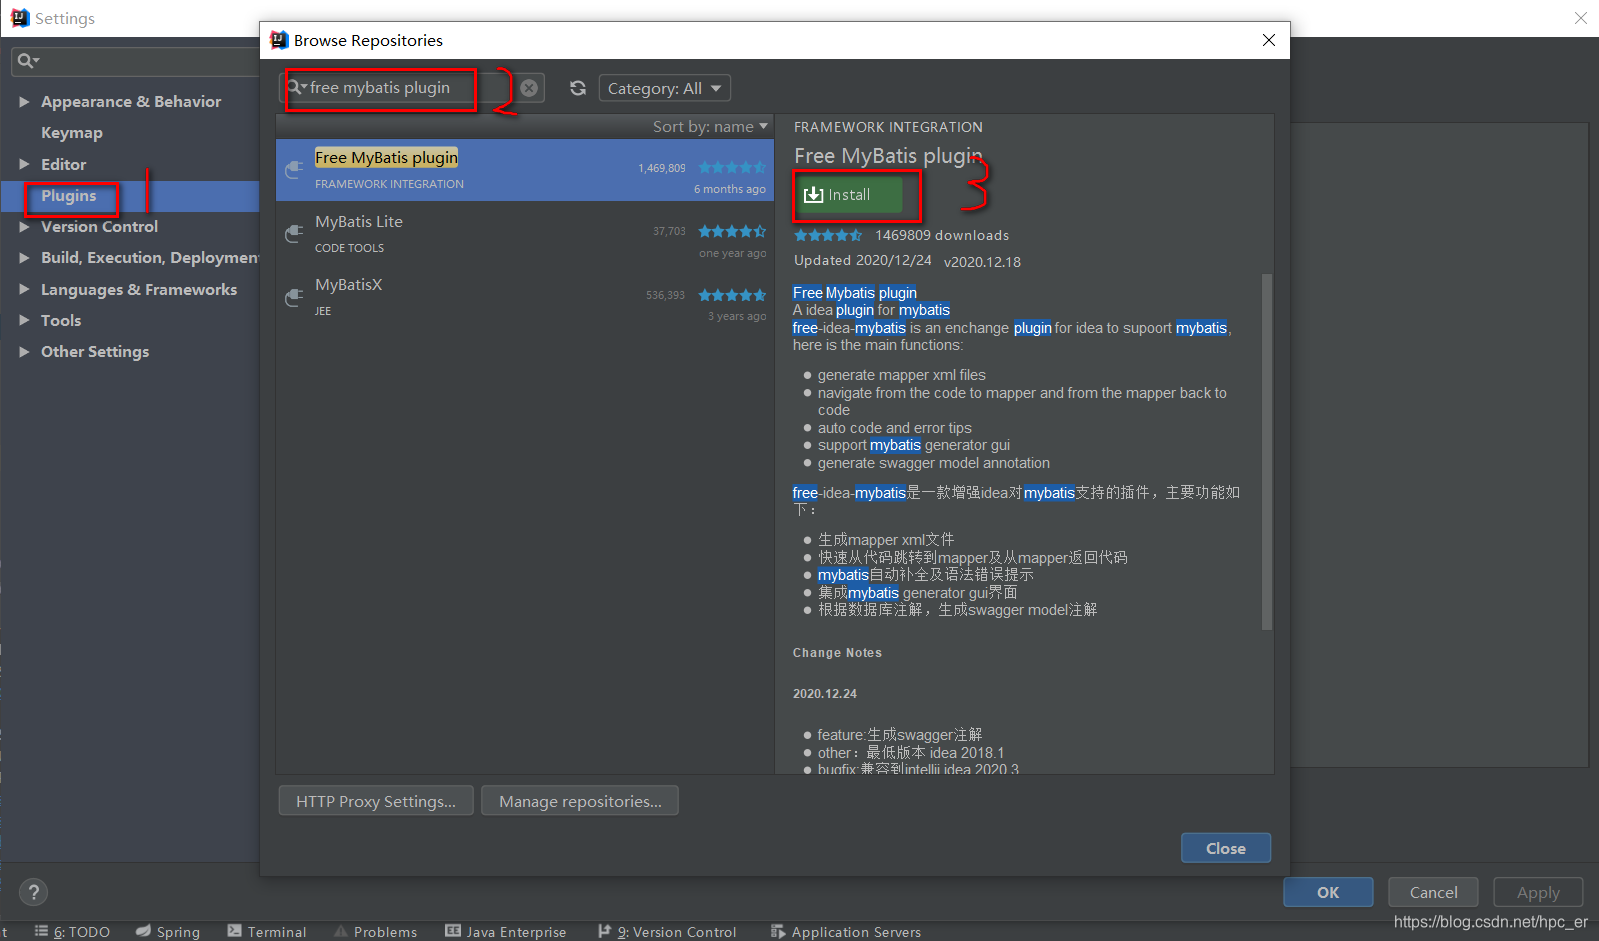
Task: Expand the Editor settings node
Action: point(24,164)
